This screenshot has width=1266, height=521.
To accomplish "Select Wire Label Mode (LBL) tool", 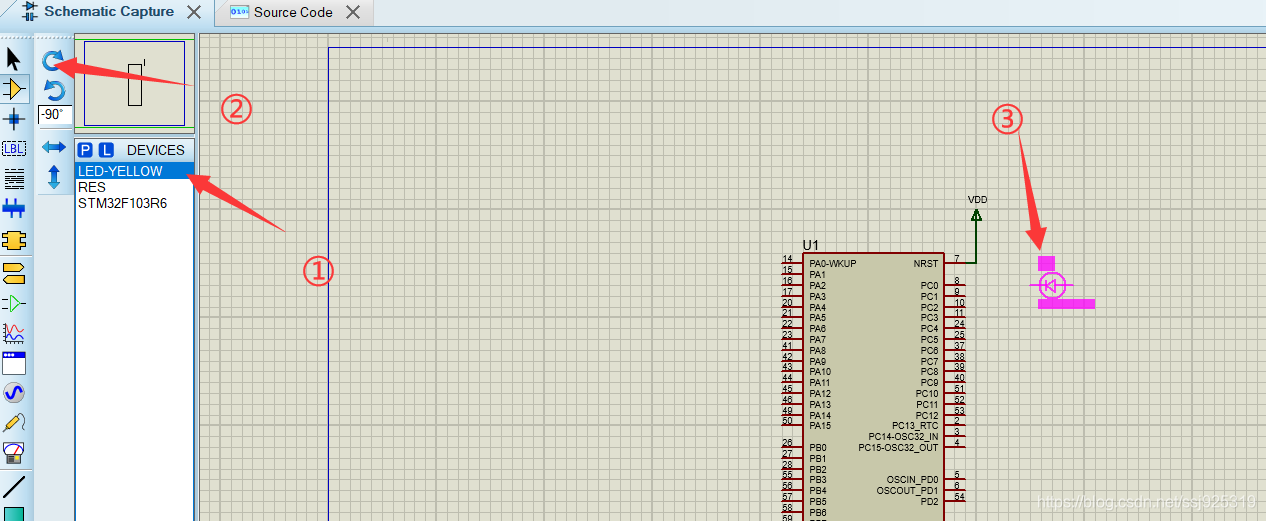I will (14, 149).
